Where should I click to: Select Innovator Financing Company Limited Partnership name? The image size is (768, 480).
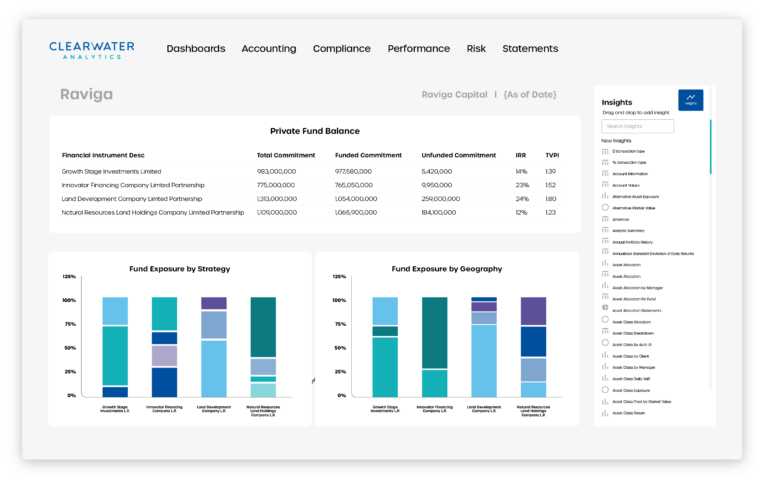click(133, 185)
